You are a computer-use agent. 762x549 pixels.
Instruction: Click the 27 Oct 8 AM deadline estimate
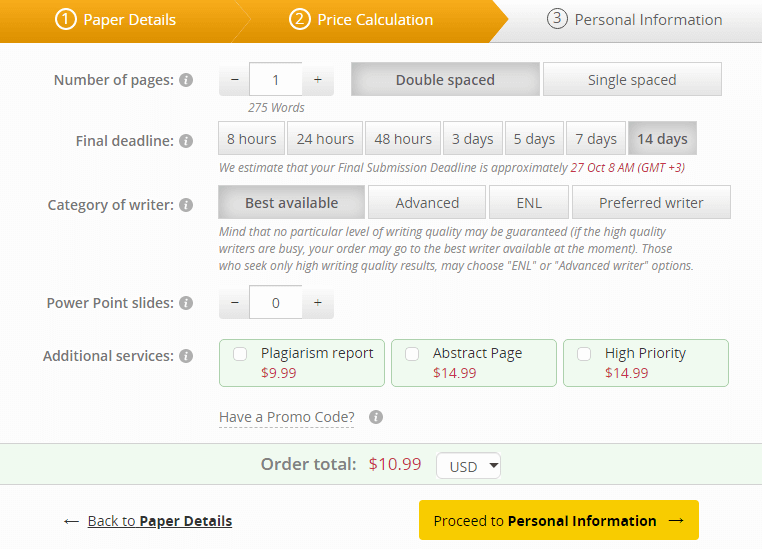(628, 168)
